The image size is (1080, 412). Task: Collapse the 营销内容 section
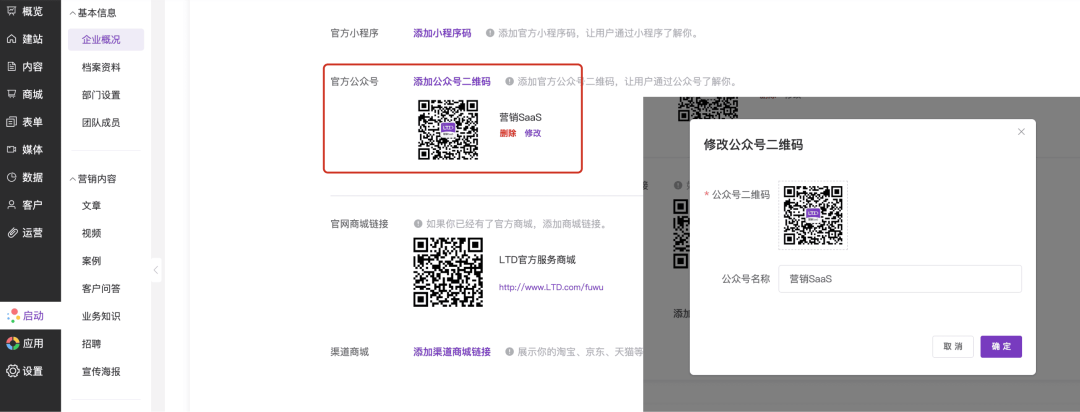[72, 179]
